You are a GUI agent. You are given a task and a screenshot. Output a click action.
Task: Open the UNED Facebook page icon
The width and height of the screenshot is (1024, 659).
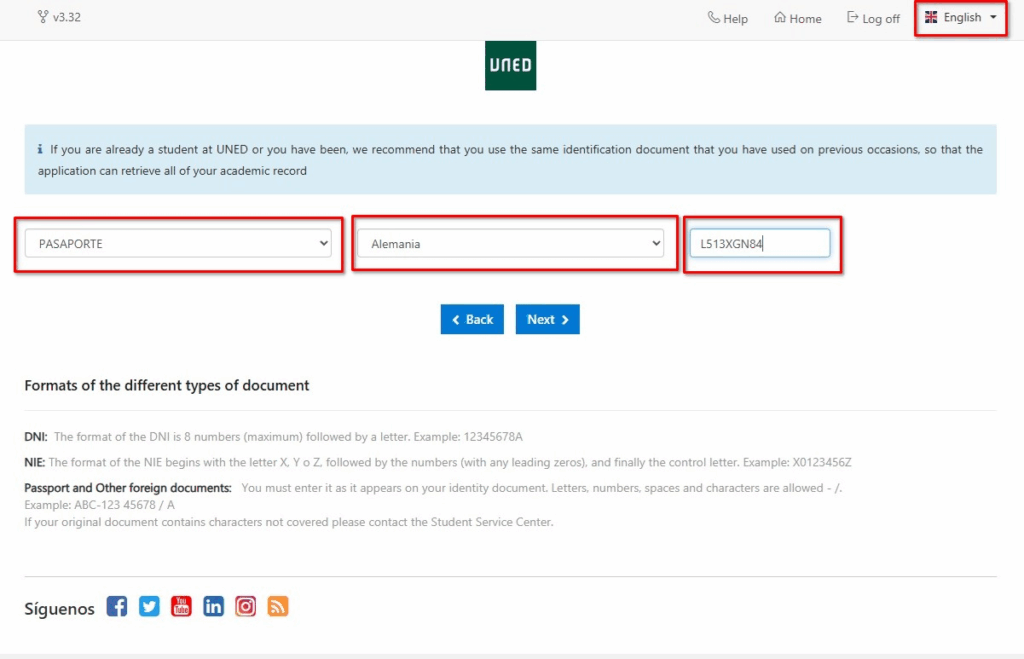[117, 606]
